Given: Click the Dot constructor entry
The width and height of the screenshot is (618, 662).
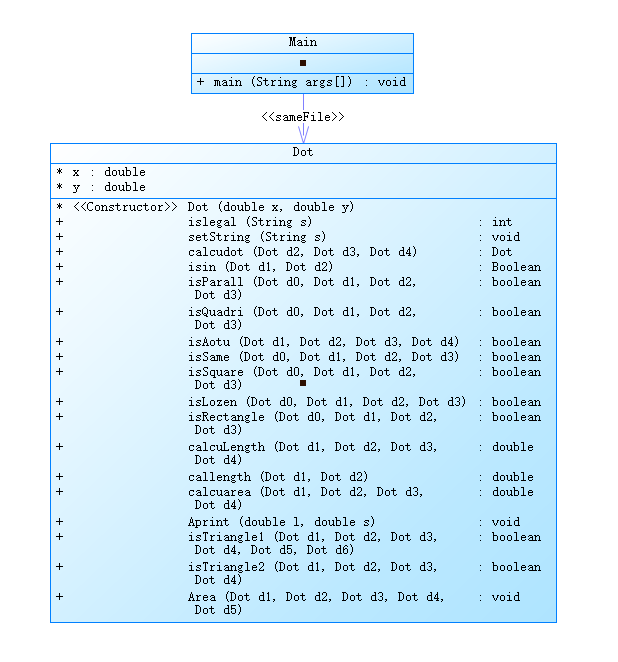Looking at the screenshot, I should (x=205, y=207).
